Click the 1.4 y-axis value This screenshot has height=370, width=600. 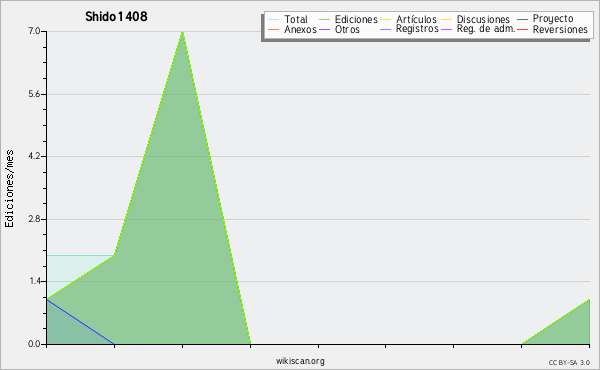click(x=35, y=281)
